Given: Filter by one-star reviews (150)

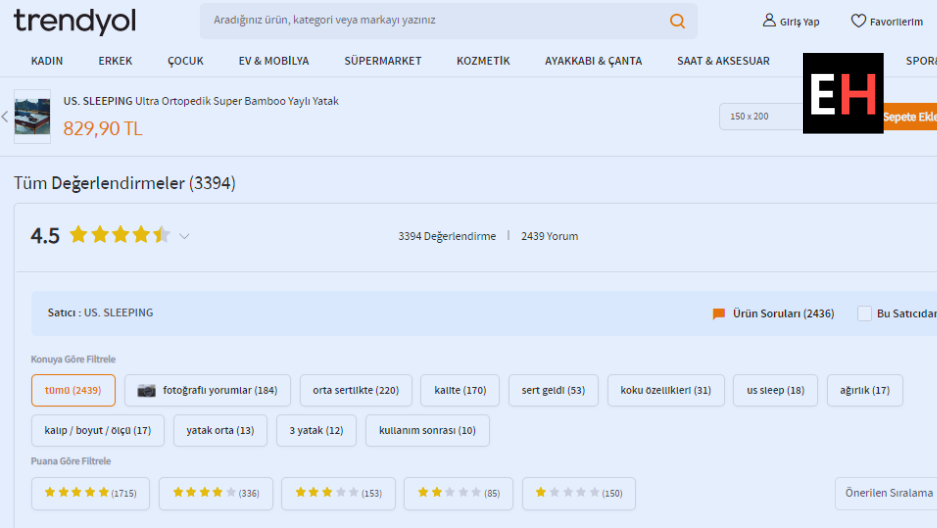Looking at the screenshot, I should 578,493.
